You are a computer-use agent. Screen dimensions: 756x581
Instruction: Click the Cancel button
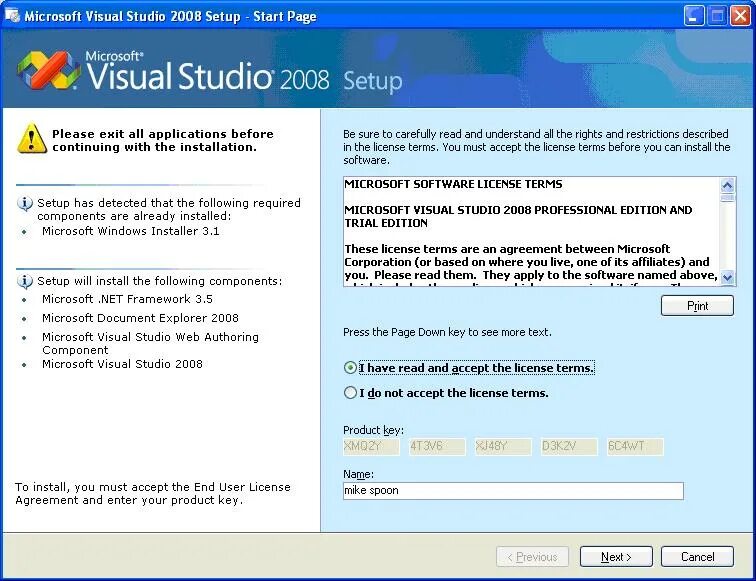[697, 557]
